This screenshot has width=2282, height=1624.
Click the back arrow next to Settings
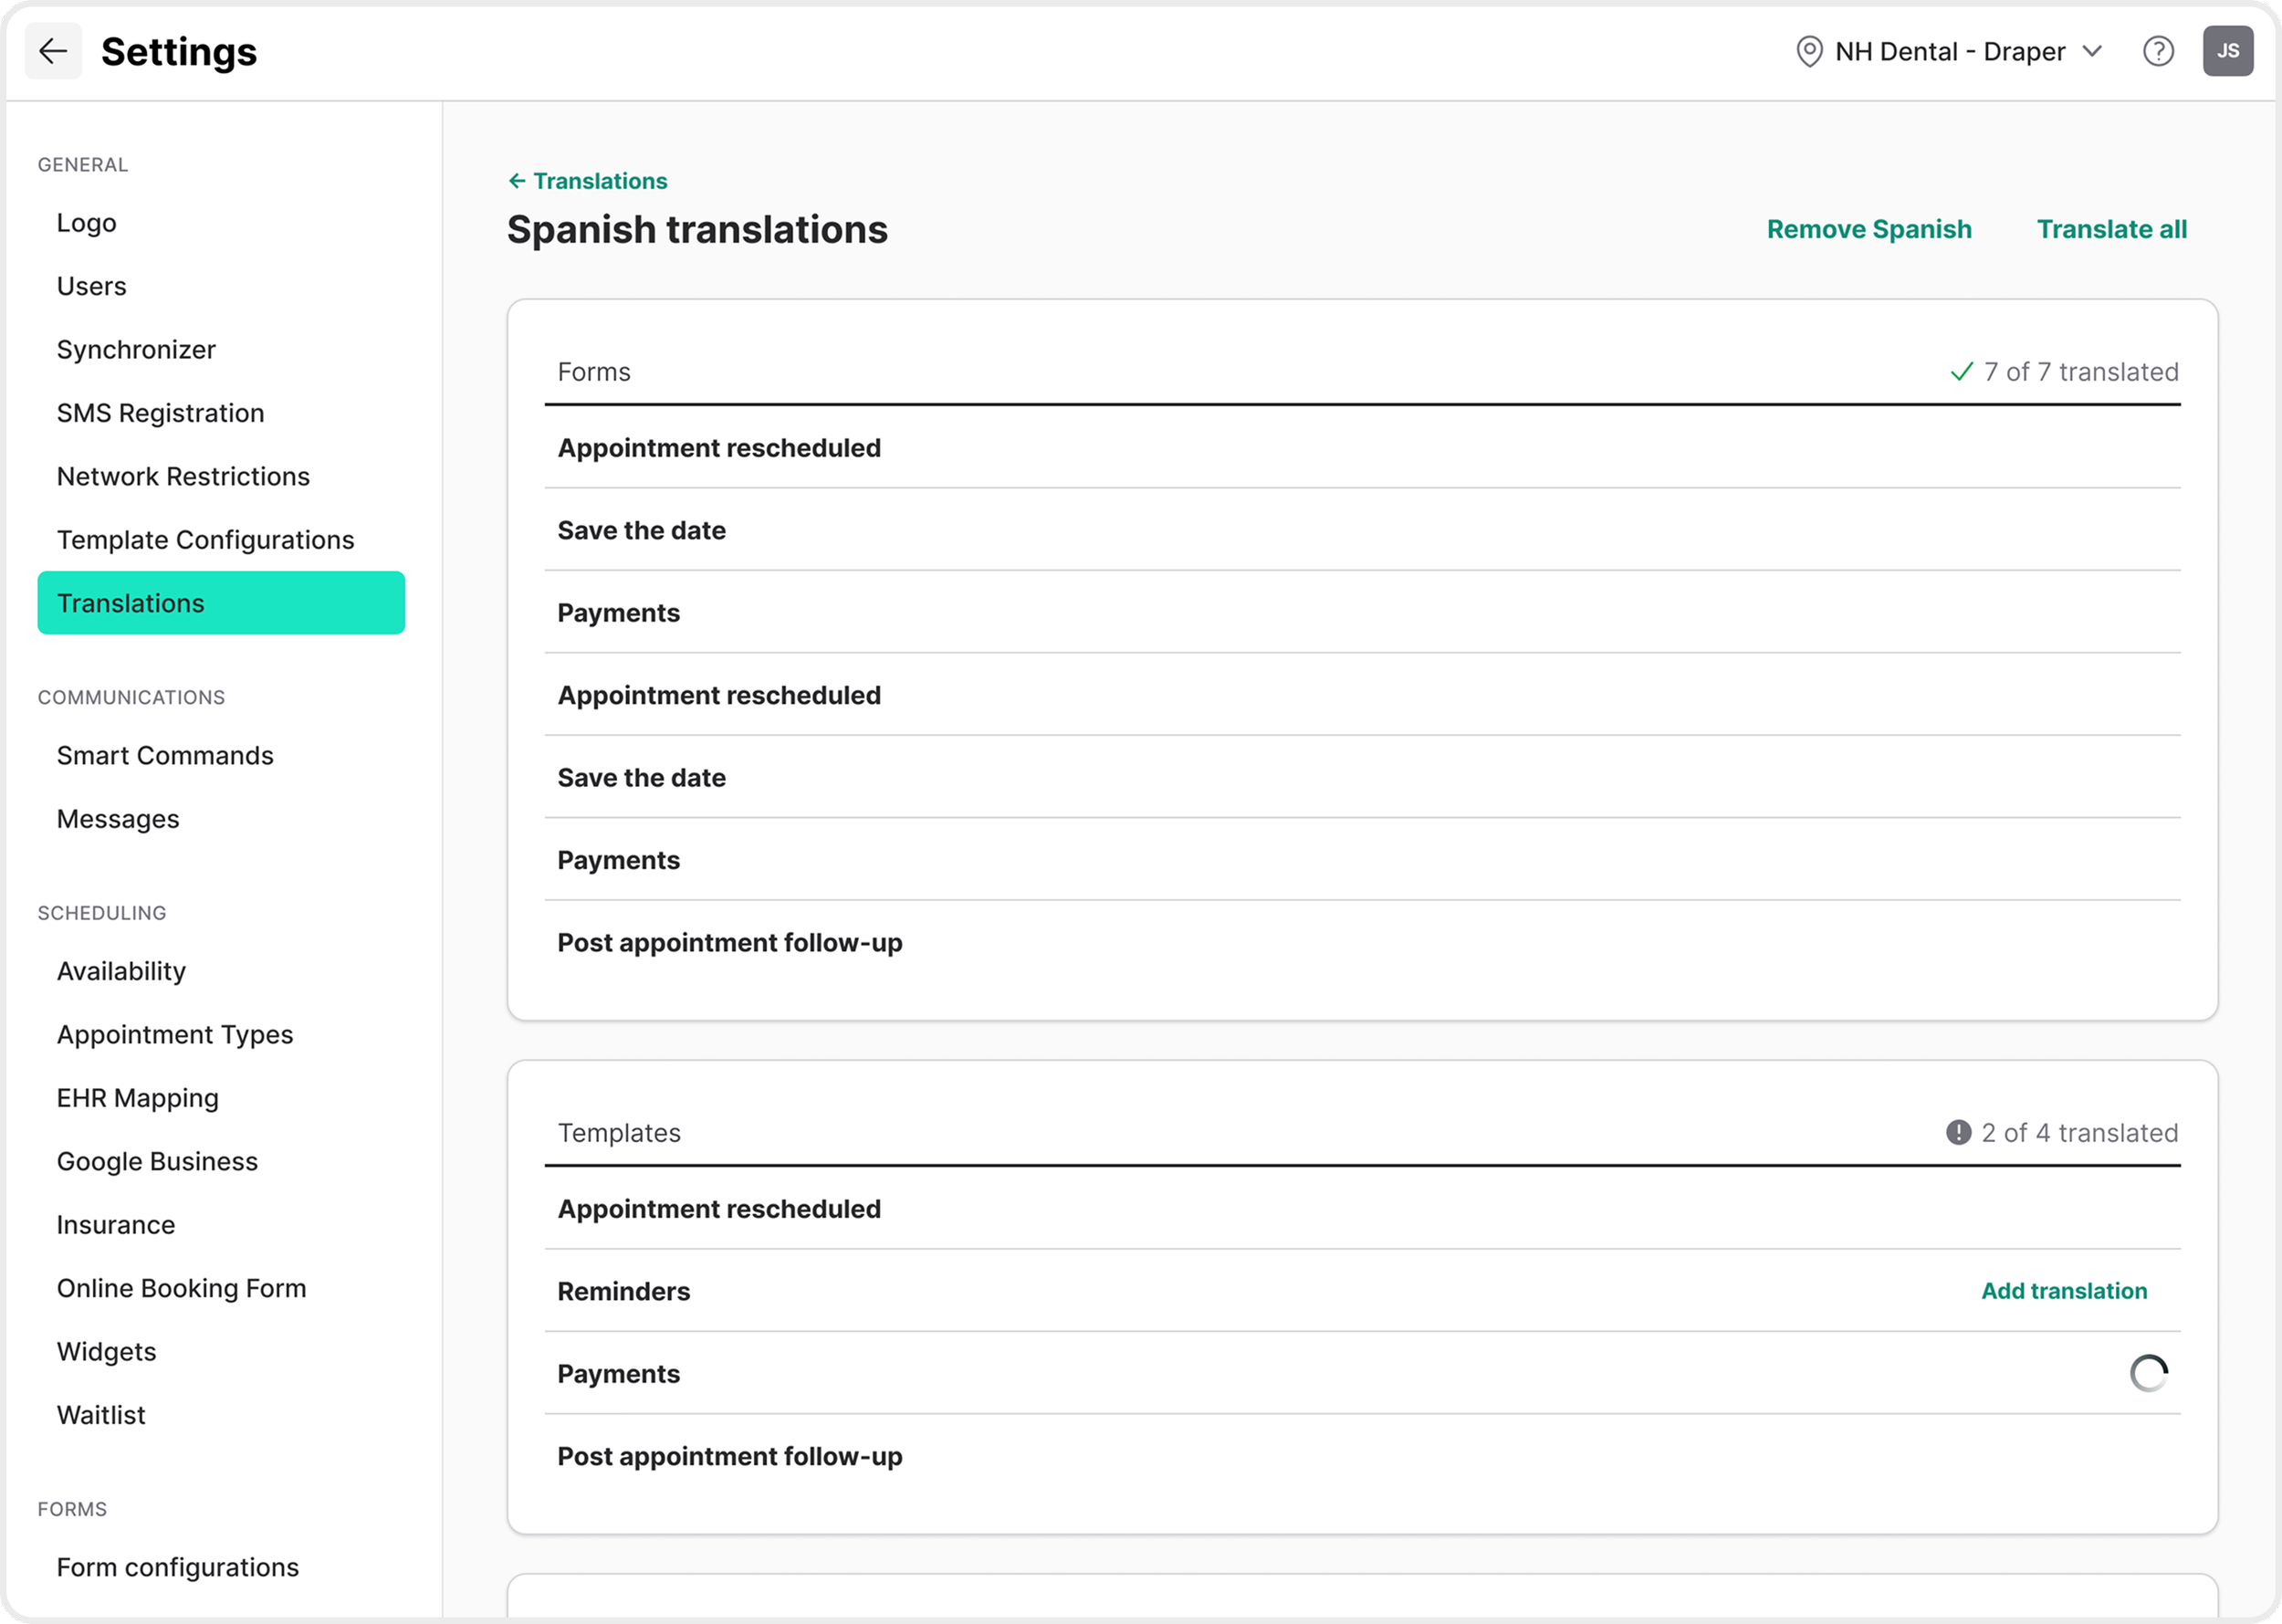click(53, 51)
